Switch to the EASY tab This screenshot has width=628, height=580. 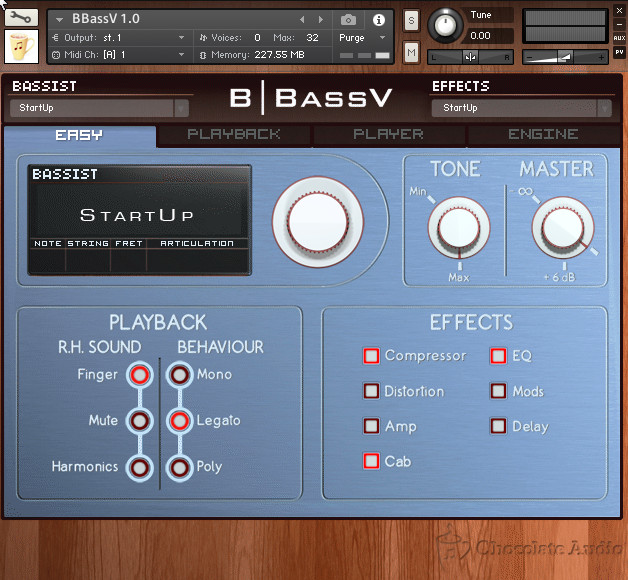(79, 135)
